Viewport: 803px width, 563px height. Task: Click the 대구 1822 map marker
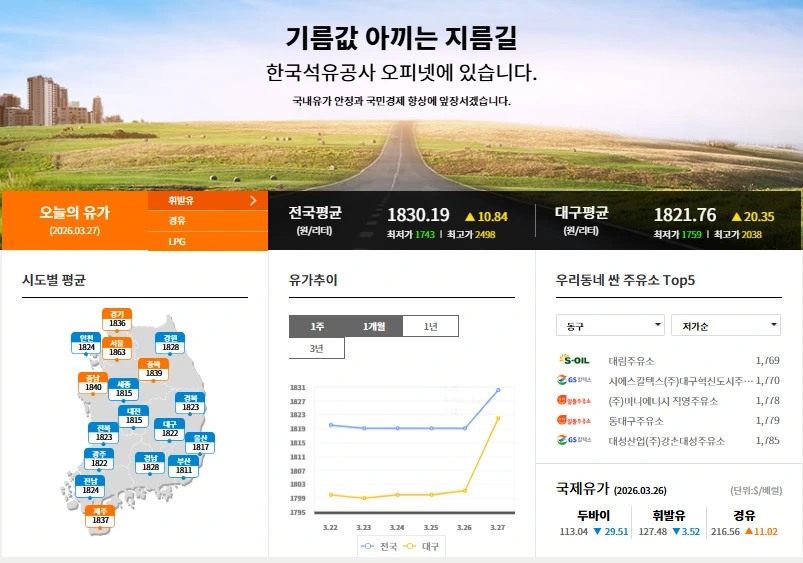(170, 429)
